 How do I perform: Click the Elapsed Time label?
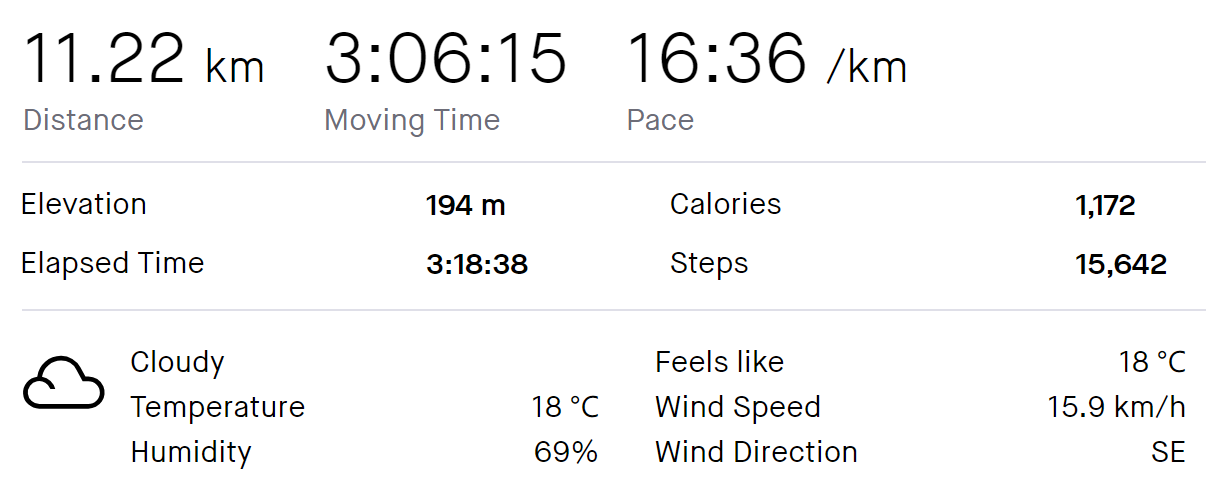click(x=112, y=263)
